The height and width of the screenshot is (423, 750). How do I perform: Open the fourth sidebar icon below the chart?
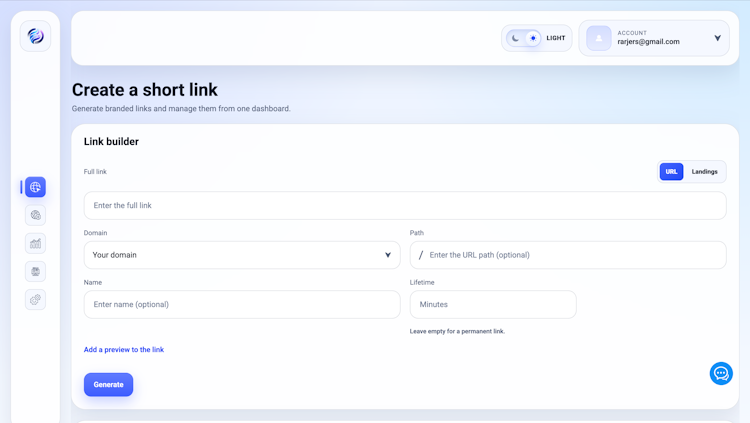(35, 271)
